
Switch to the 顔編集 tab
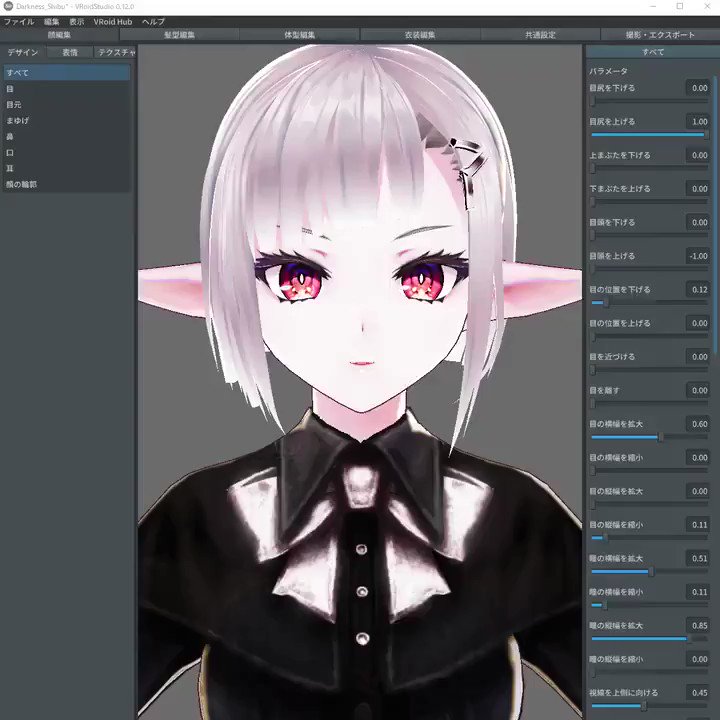tap(59, 35)
